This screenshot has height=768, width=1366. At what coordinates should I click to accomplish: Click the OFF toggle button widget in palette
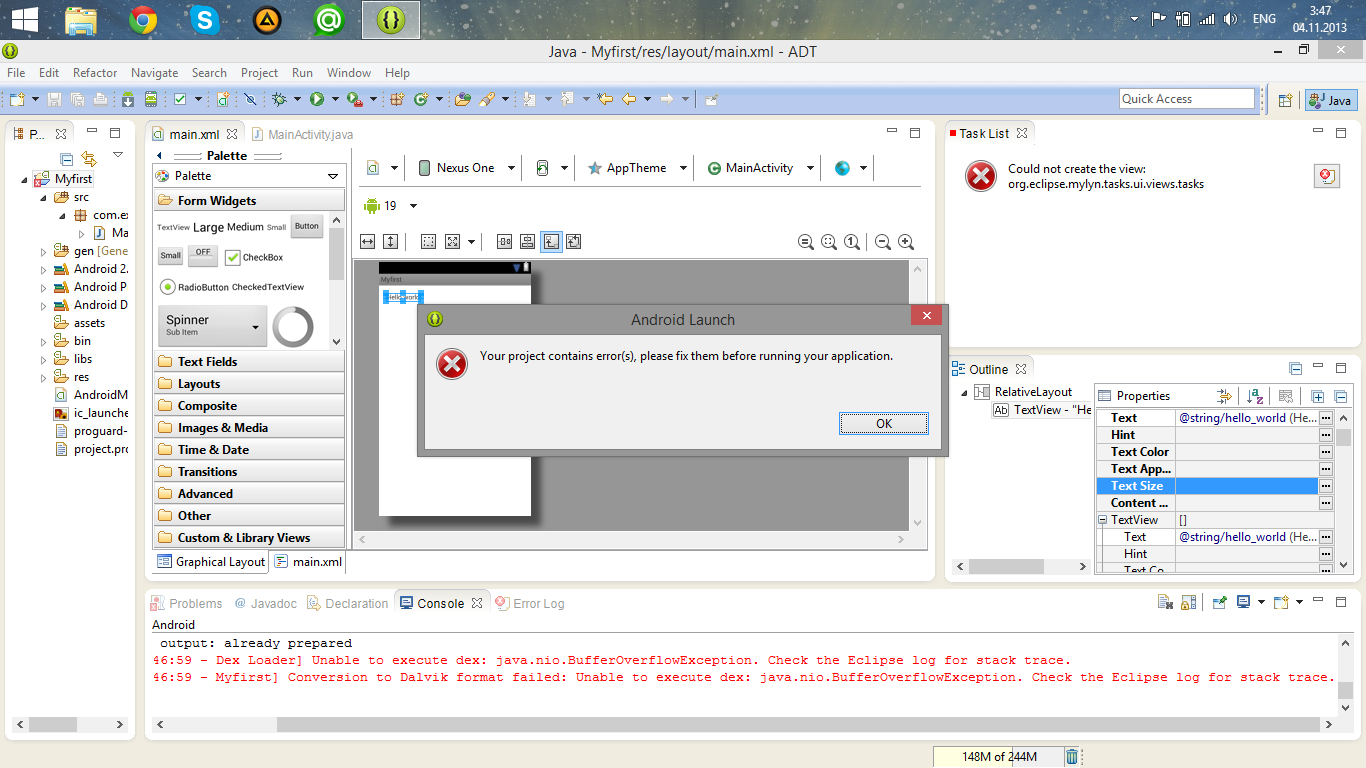tap(203, 254)
